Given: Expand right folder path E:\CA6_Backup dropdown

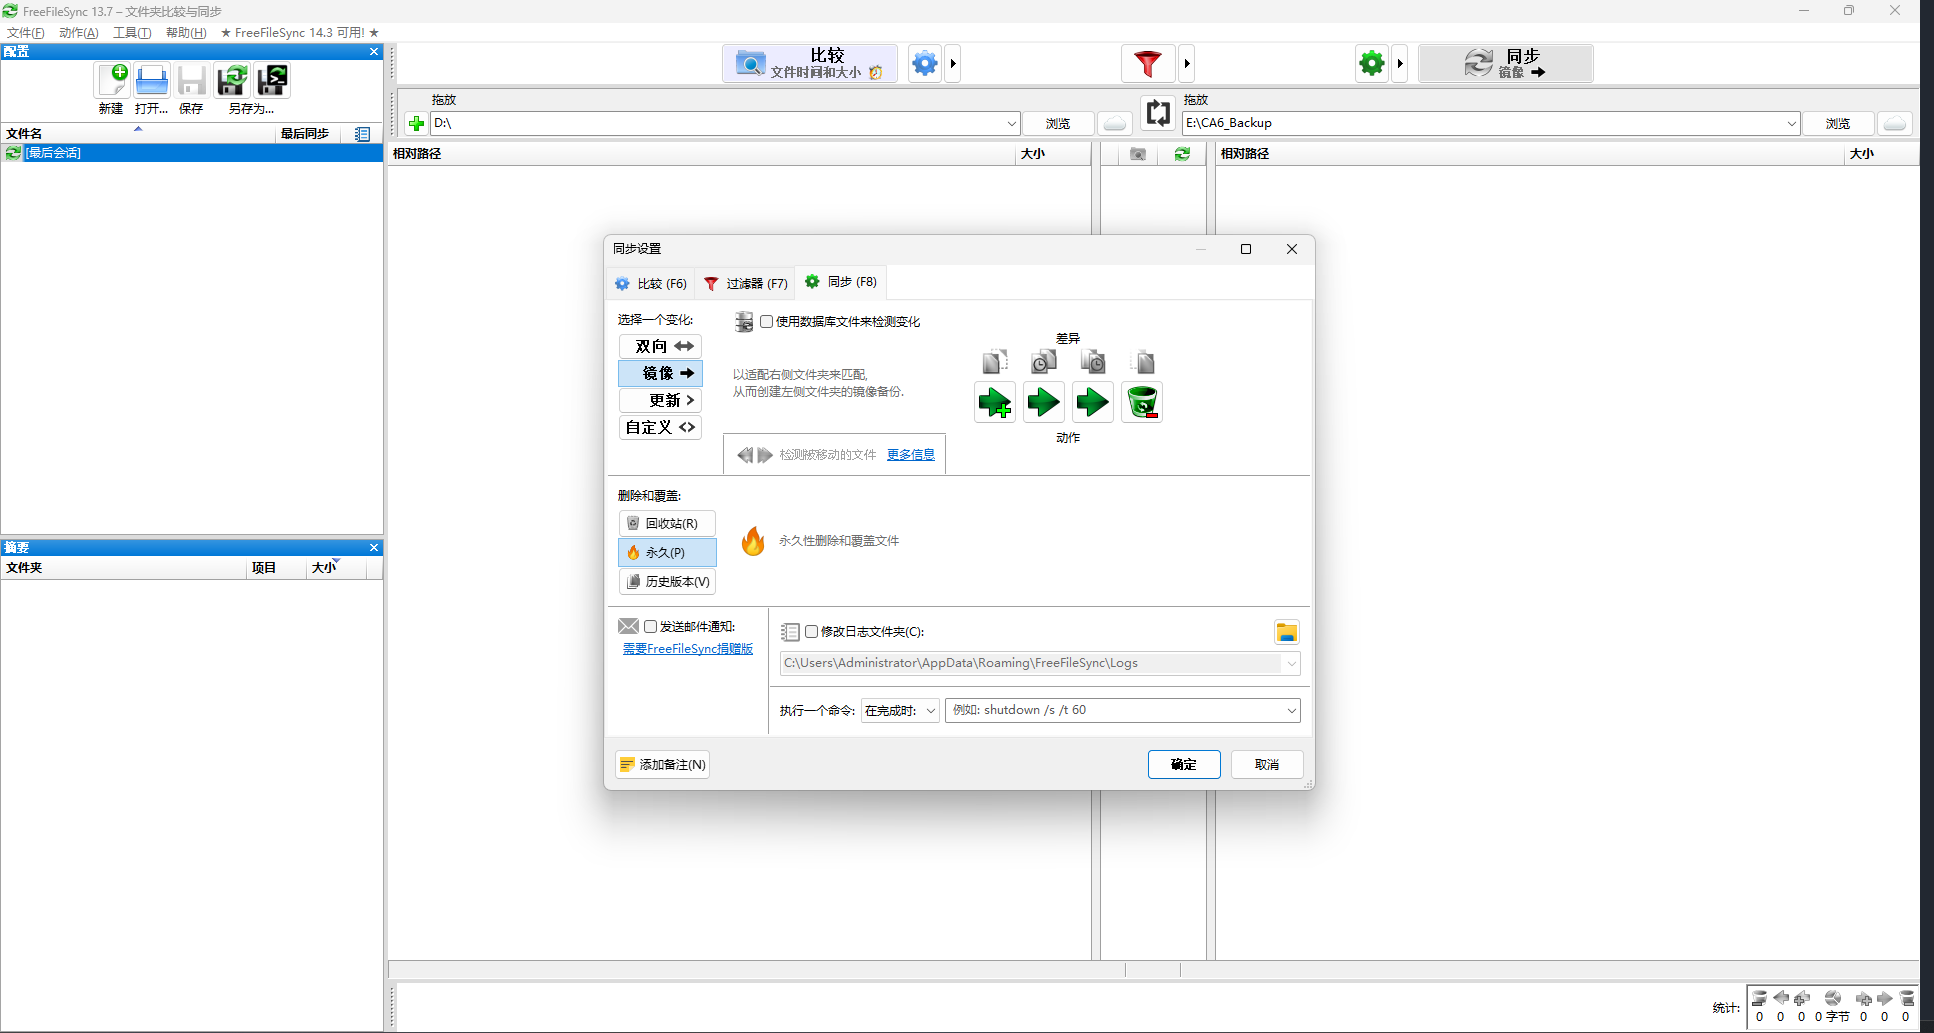Looking at the screenshot, I should 1791,124.
